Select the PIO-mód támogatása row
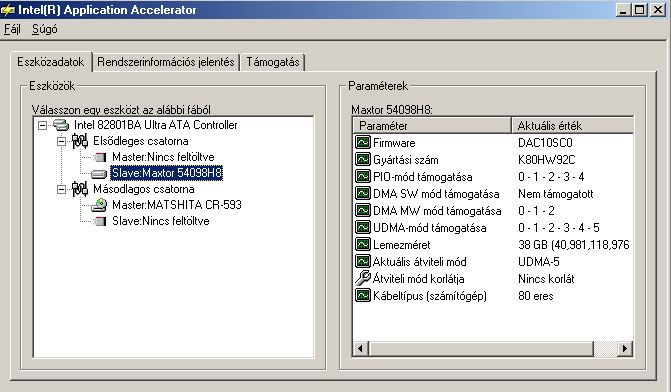Viewport: 671px width, 392px height. click(x=493, y=176)
